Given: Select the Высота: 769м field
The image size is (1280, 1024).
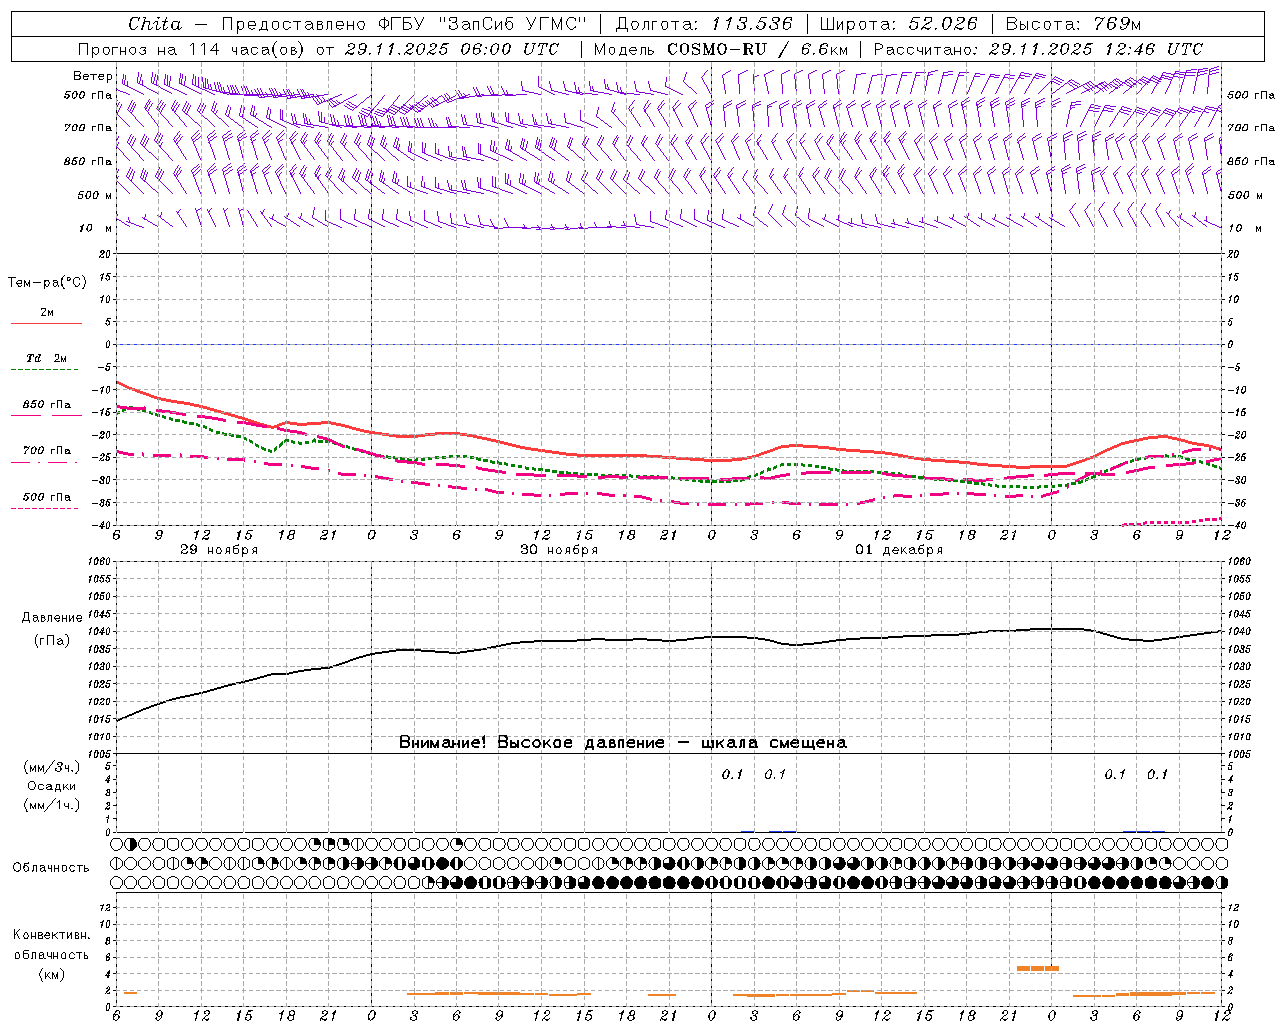Looking at the screenshot, I should (x=1073, y=24).
